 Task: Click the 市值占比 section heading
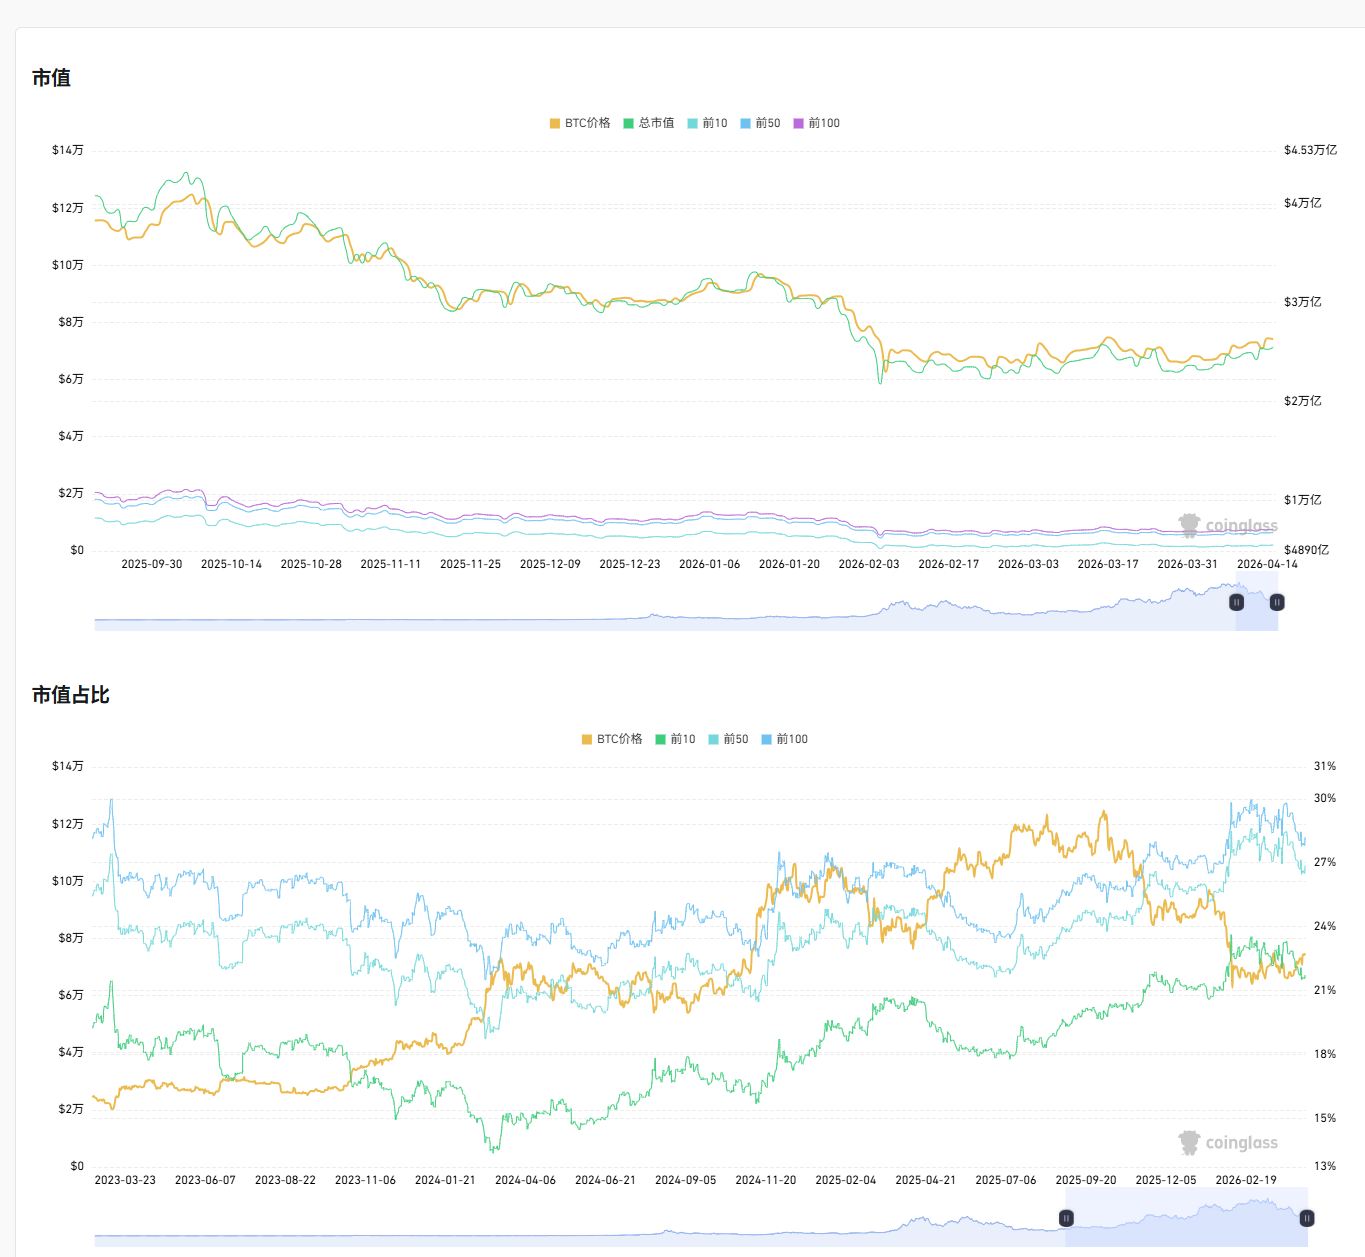70,695
